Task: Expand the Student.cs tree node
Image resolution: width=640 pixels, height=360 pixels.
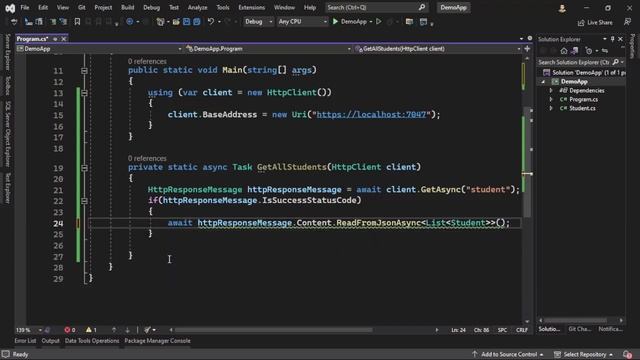Action: 551,108
